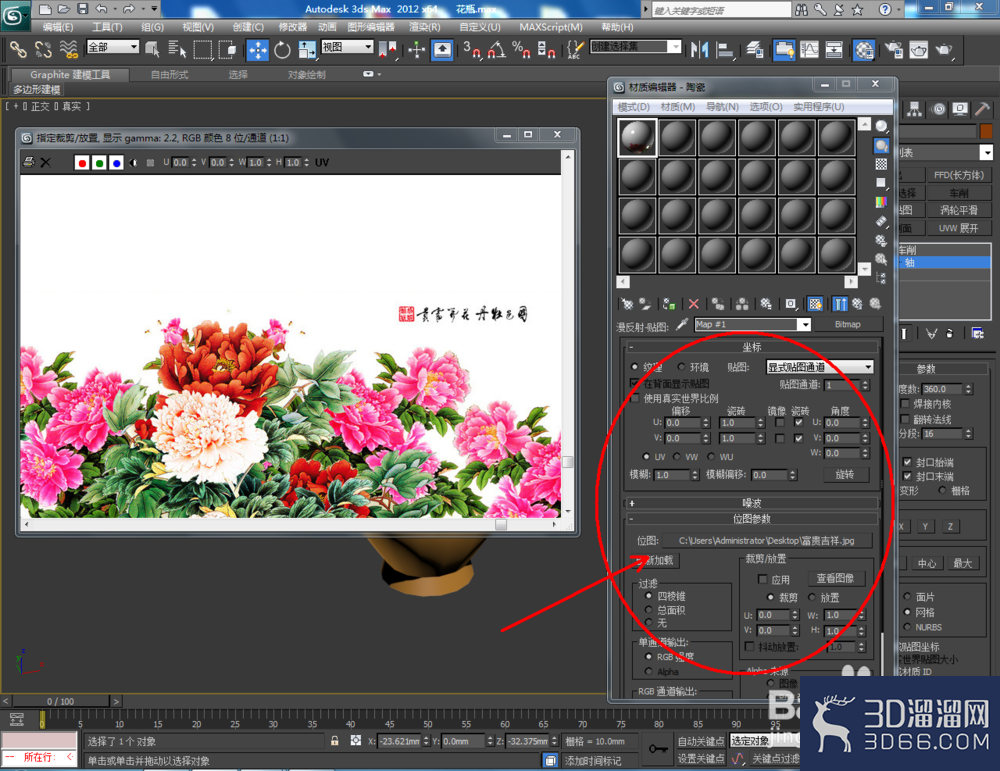Choose the Rectangular Selection Region tool
The image size is (1000, 771).
[202, 50]
